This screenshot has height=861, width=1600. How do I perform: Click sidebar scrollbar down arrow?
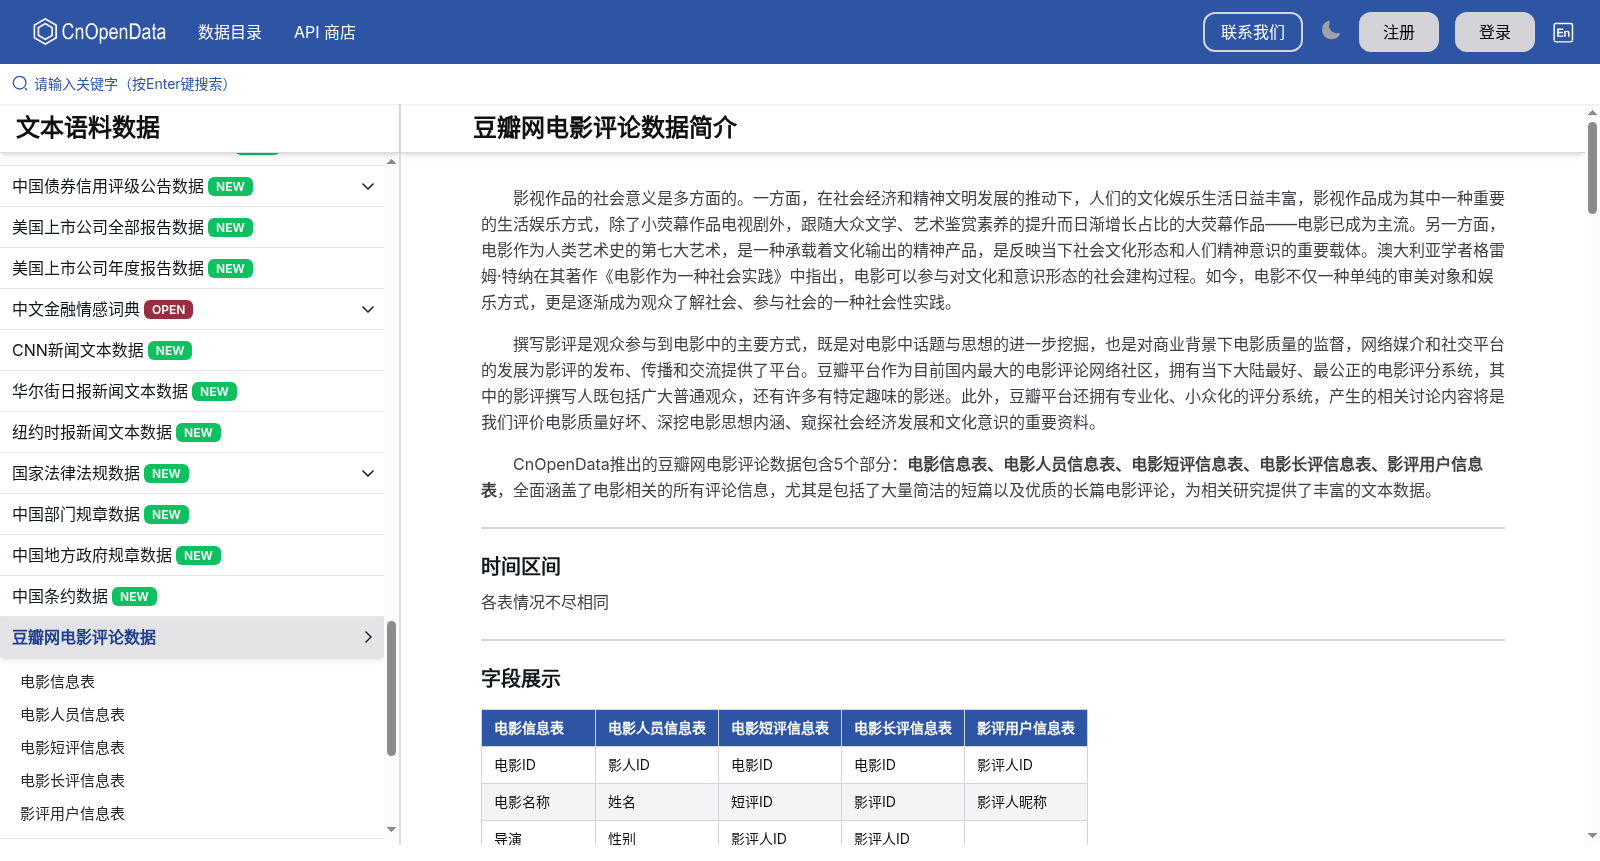pyautogui.click(x=391, y=829)
